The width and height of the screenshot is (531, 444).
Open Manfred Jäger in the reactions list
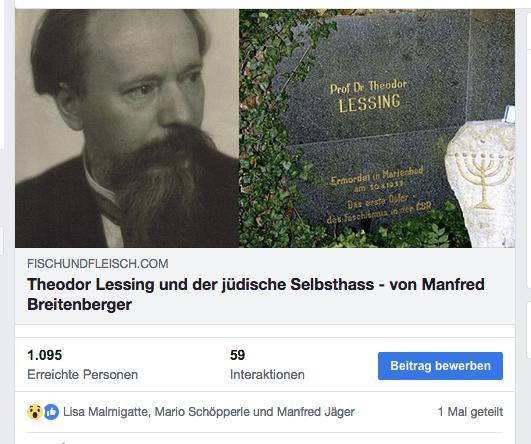pos(316,412)
